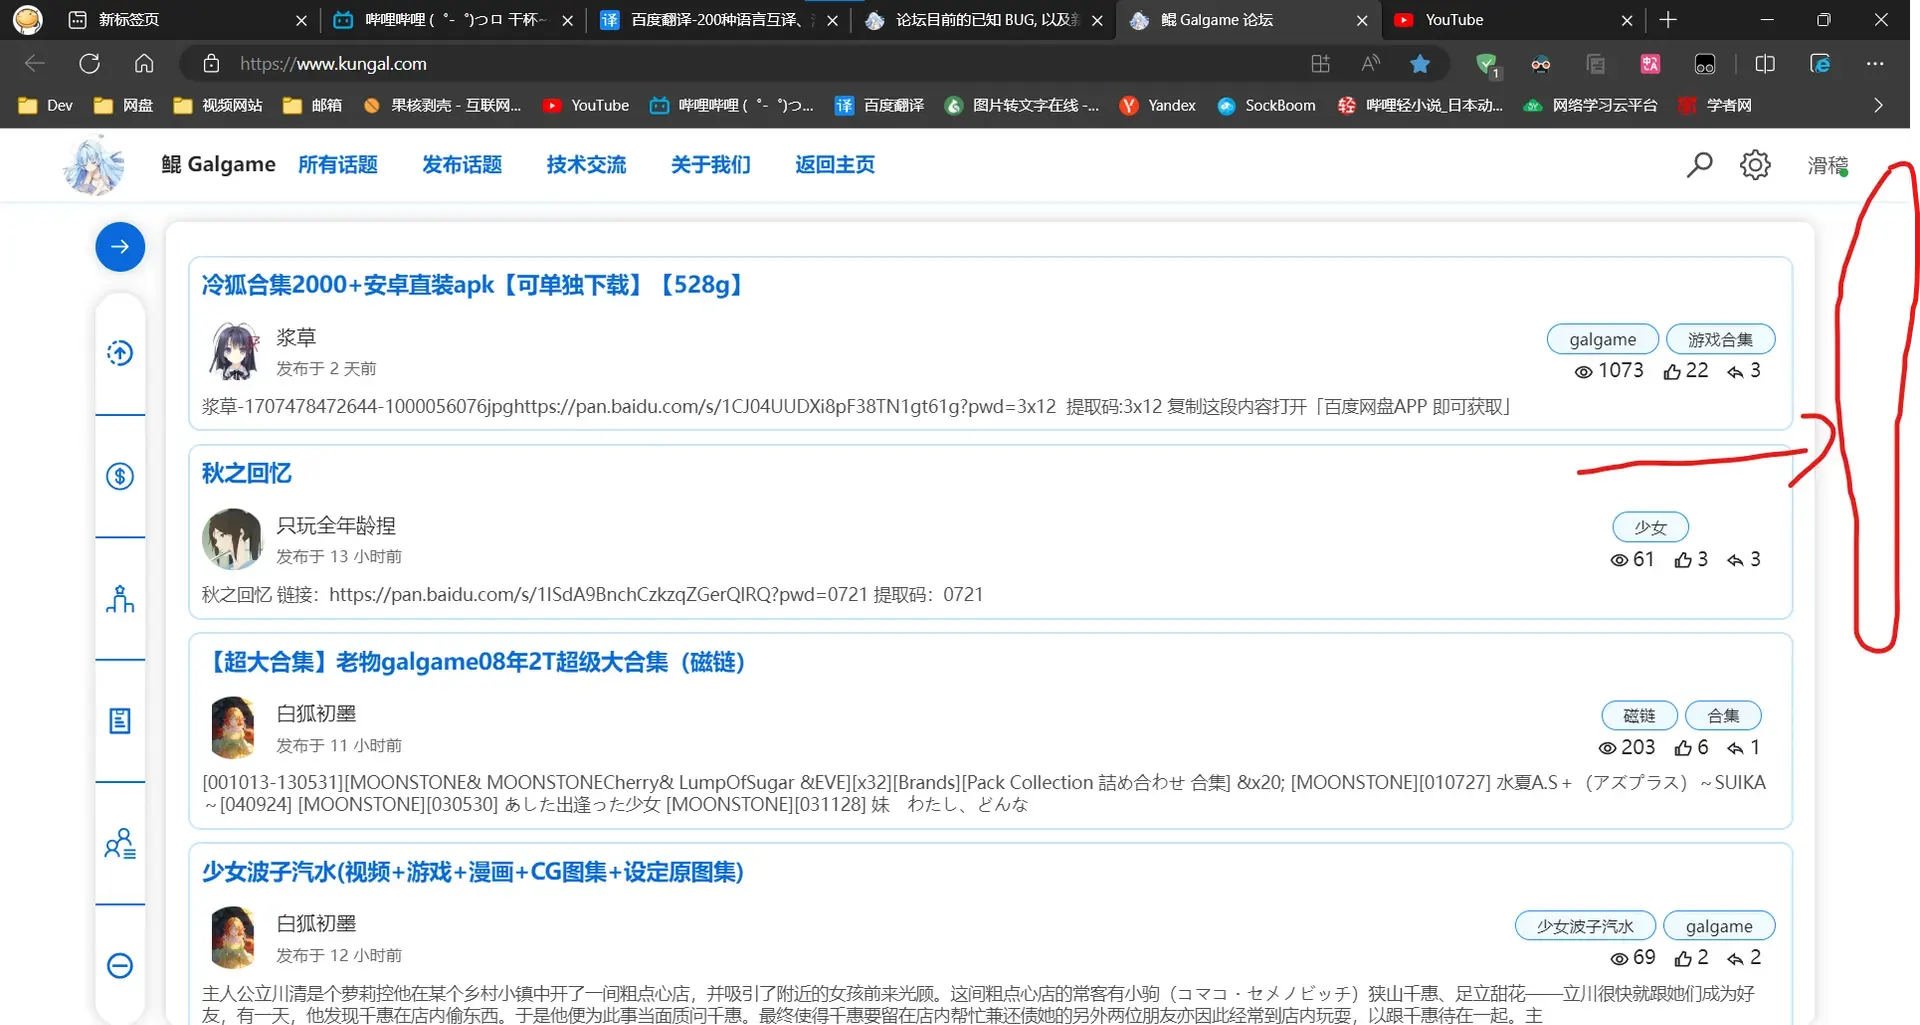The height and width of the screenshot is (1025, 1920).
Task: Click the circle minus sidebar icon
Action: tap(120, 966)
